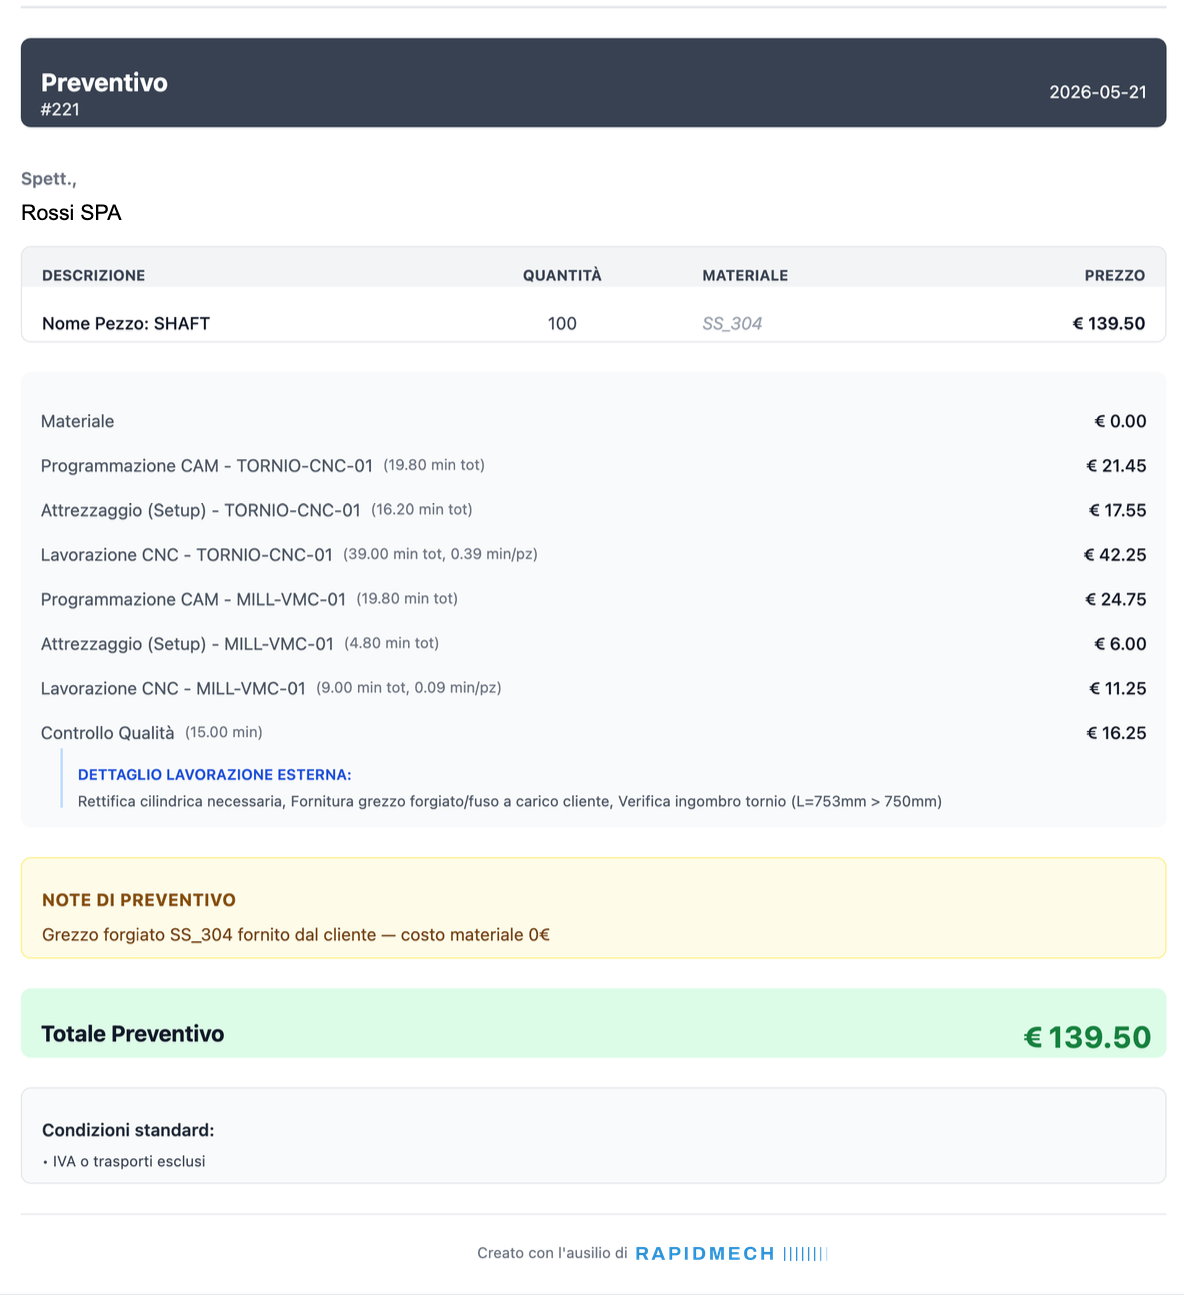Click the Totale Preventivo label
1184x1308 pixels.
coord(132,1034)
